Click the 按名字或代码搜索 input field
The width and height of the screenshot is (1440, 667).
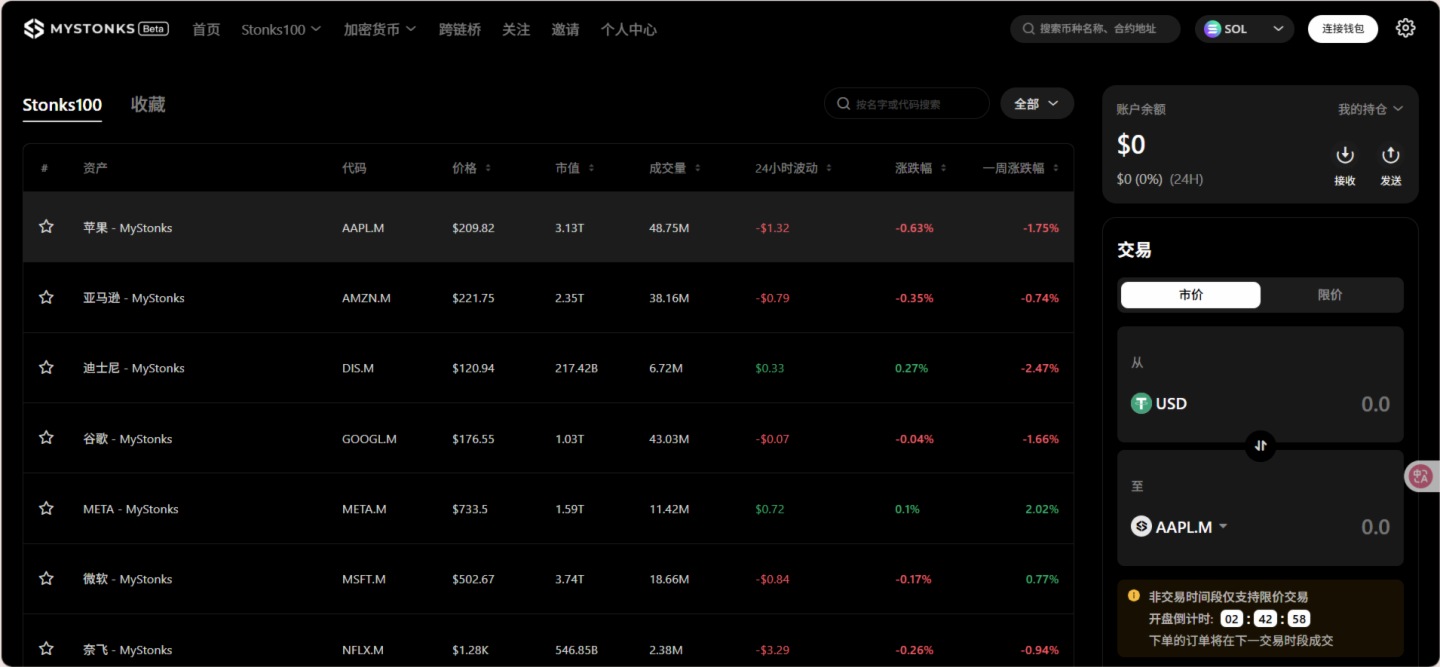(906, 103)
